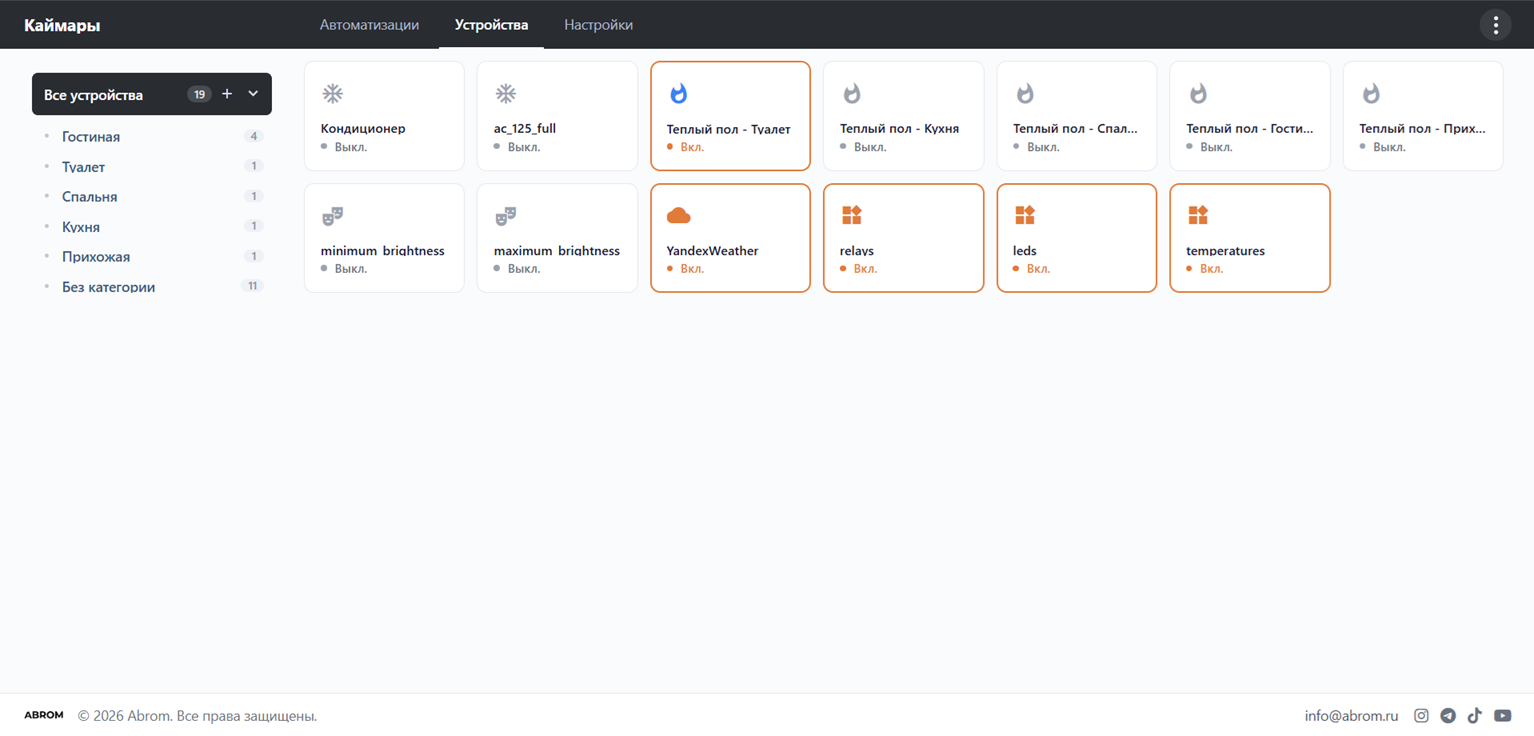Click the ac_125_full device name

pyautogui.click(x=525, y=129)
